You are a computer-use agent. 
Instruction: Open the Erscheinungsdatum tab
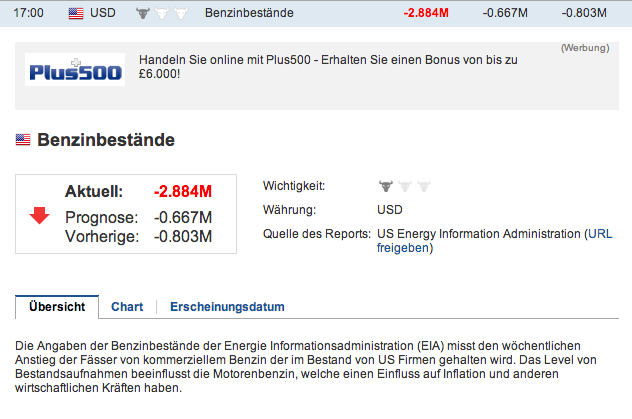[x=227, y=307]
